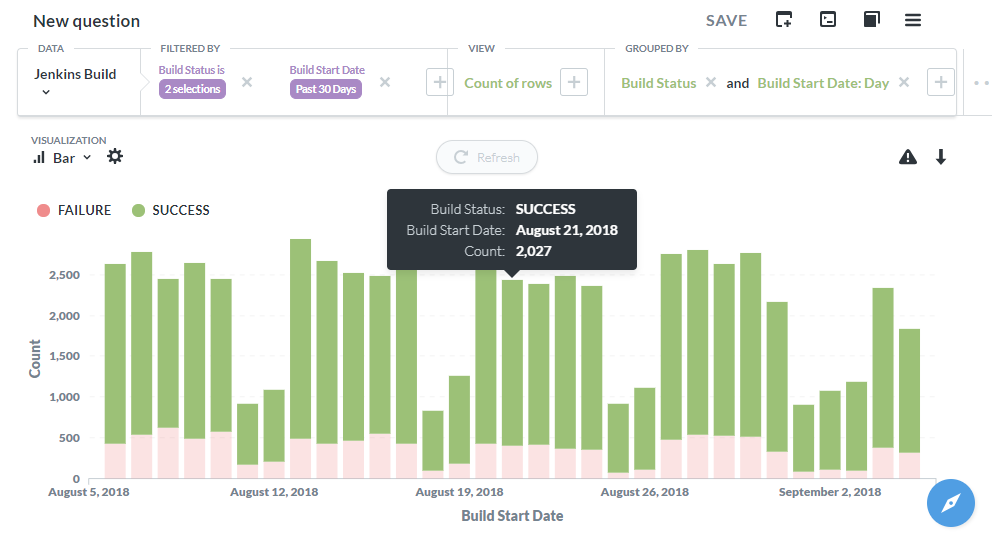992x549 pixels.
Task: Click the Refresh button
Action: (487, 157)
